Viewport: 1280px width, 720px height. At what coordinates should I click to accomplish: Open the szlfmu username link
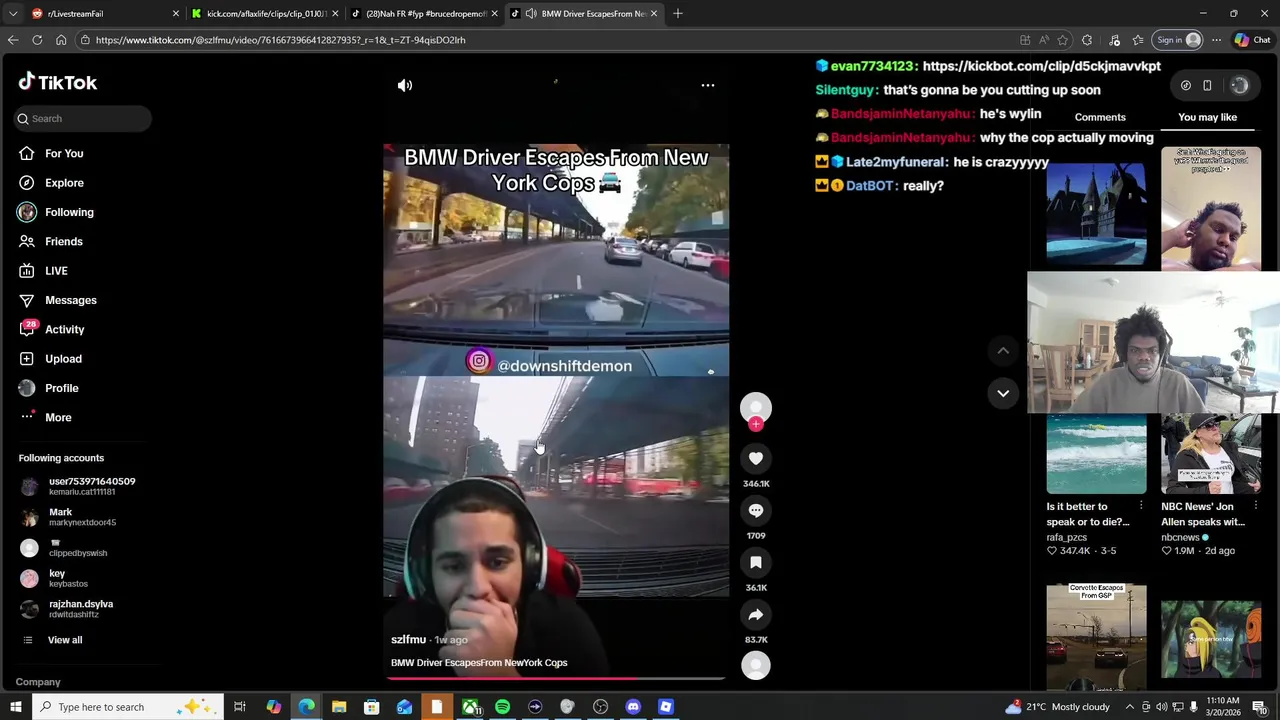tap(408, 640)
